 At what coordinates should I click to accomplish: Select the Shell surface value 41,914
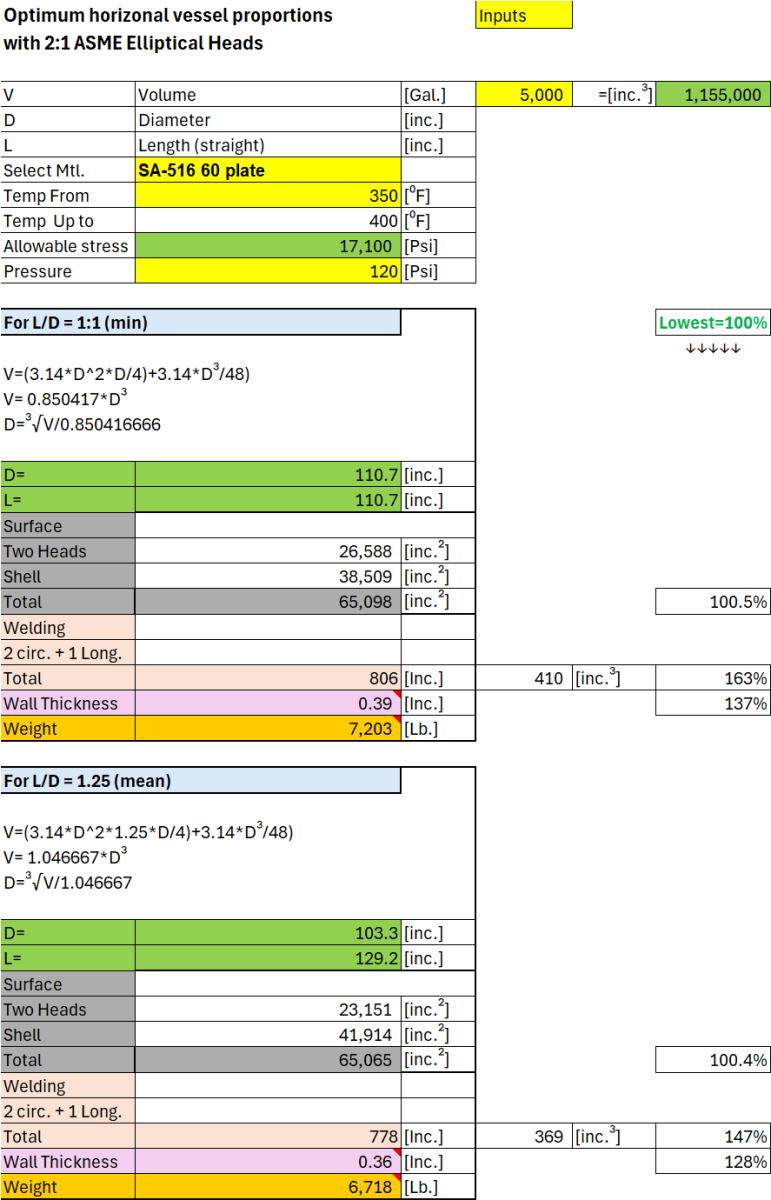267,1035
